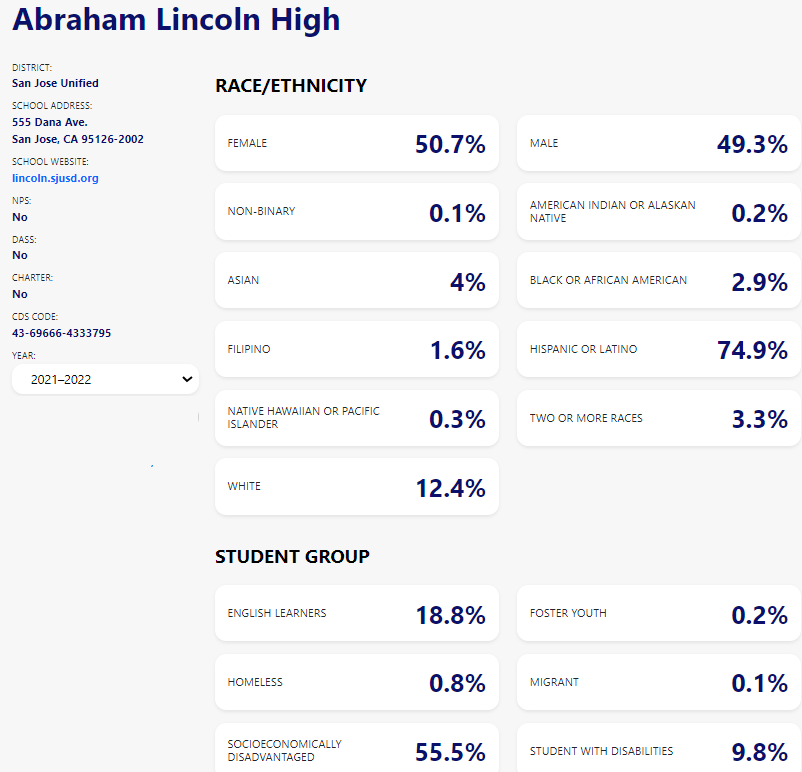Select the White 12.4% card
This screenshot has width=802, height=772.
coord(356,487)
